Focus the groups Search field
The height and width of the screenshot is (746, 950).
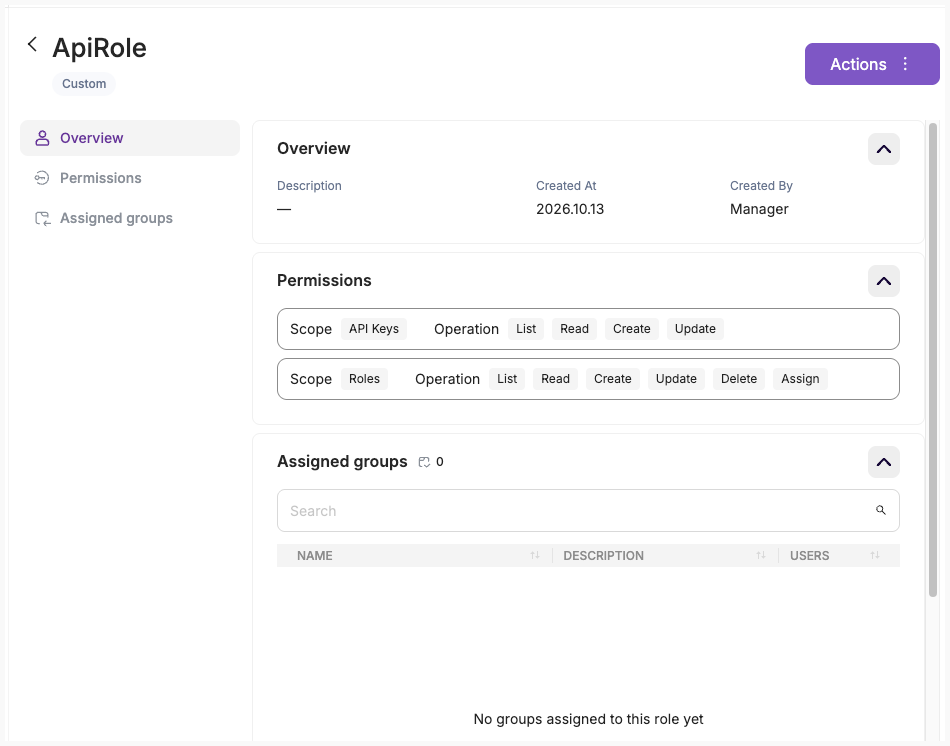pos(588,511)
